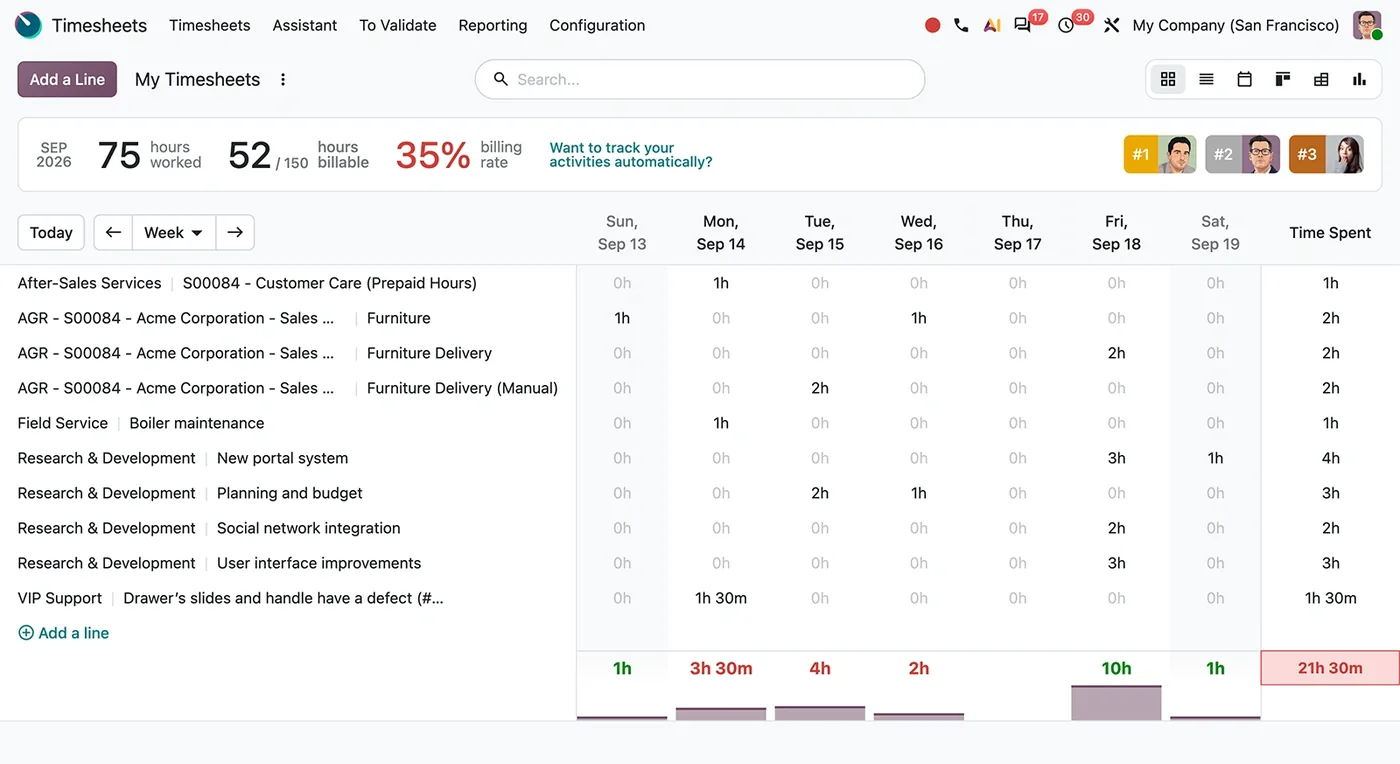Select the #2 leaderboard avatar
The height and width of the screenshot is (764, 1400).
pyautogui.click(x=1242, y=155)
